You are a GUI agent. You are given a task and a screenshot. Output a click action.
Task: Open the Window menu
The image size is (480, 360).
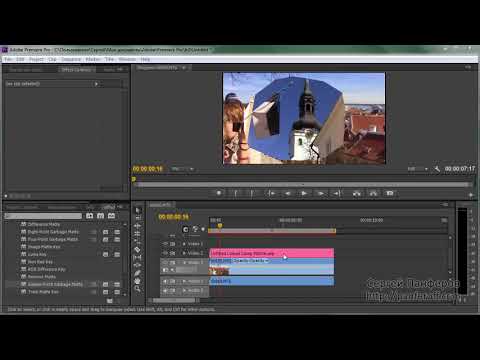(x=127, y=59)
